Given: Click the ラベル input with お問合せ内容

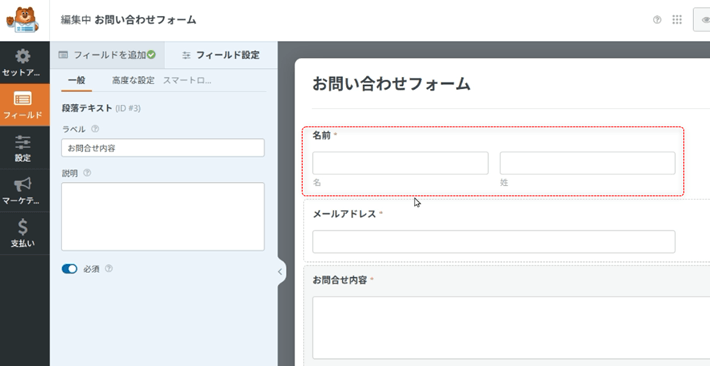Looking at the screenshot, I should point(163,148).
